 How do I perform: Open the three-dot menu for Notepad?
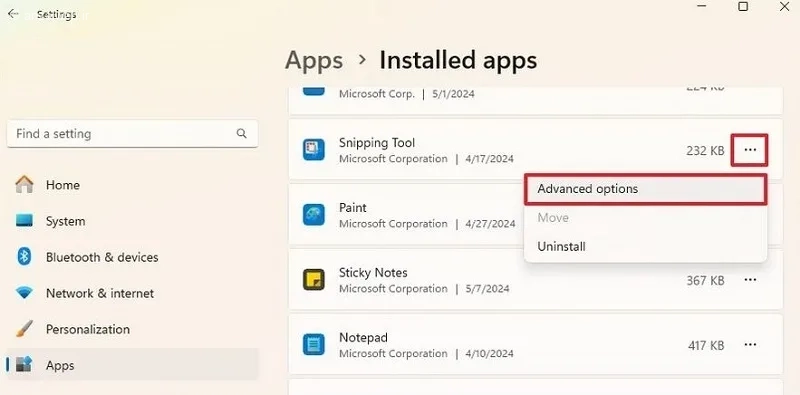749,344
